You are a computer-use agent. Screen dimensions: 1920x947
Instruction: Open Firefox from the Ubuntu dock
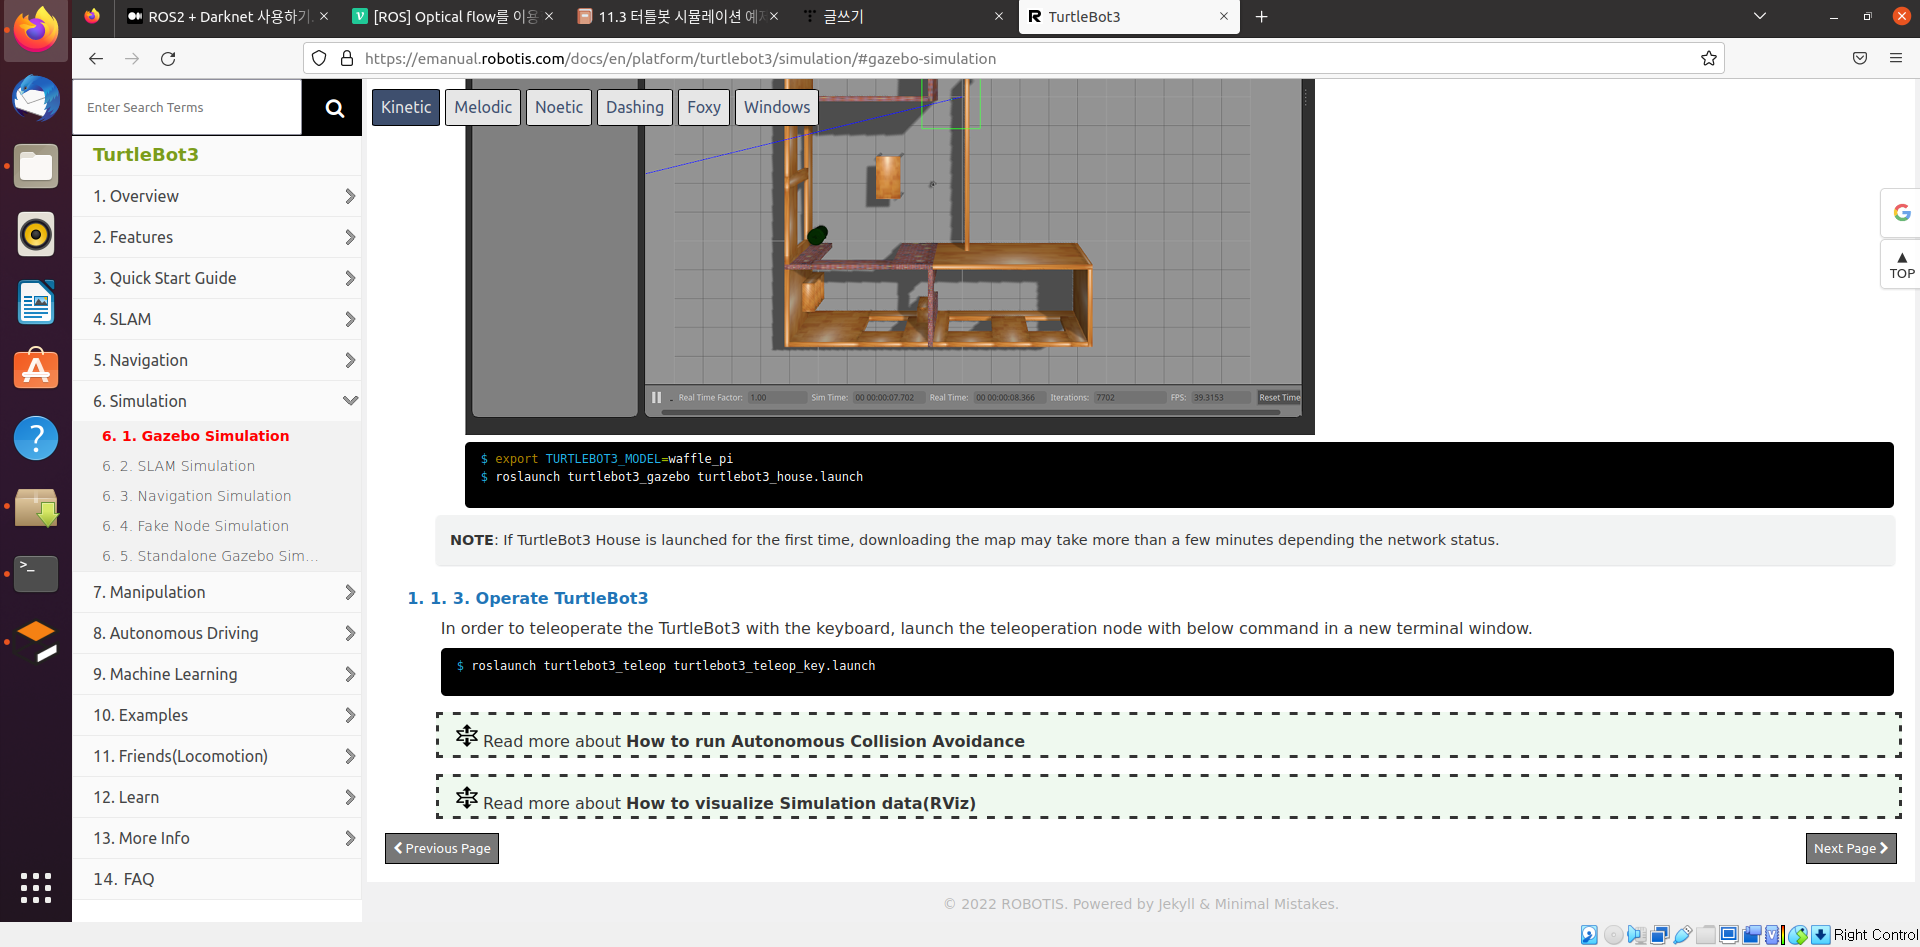click(36, 30)
